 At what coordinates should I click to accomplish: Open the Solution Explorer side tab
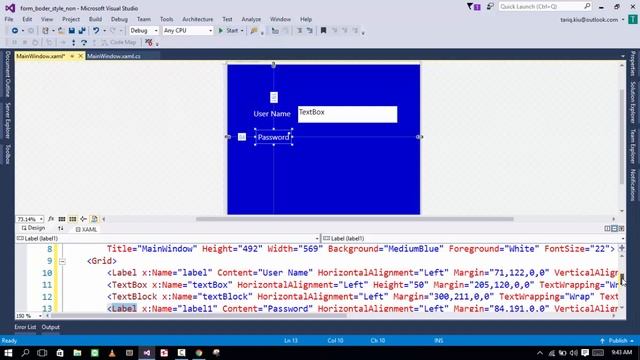[x=633, y=102]
